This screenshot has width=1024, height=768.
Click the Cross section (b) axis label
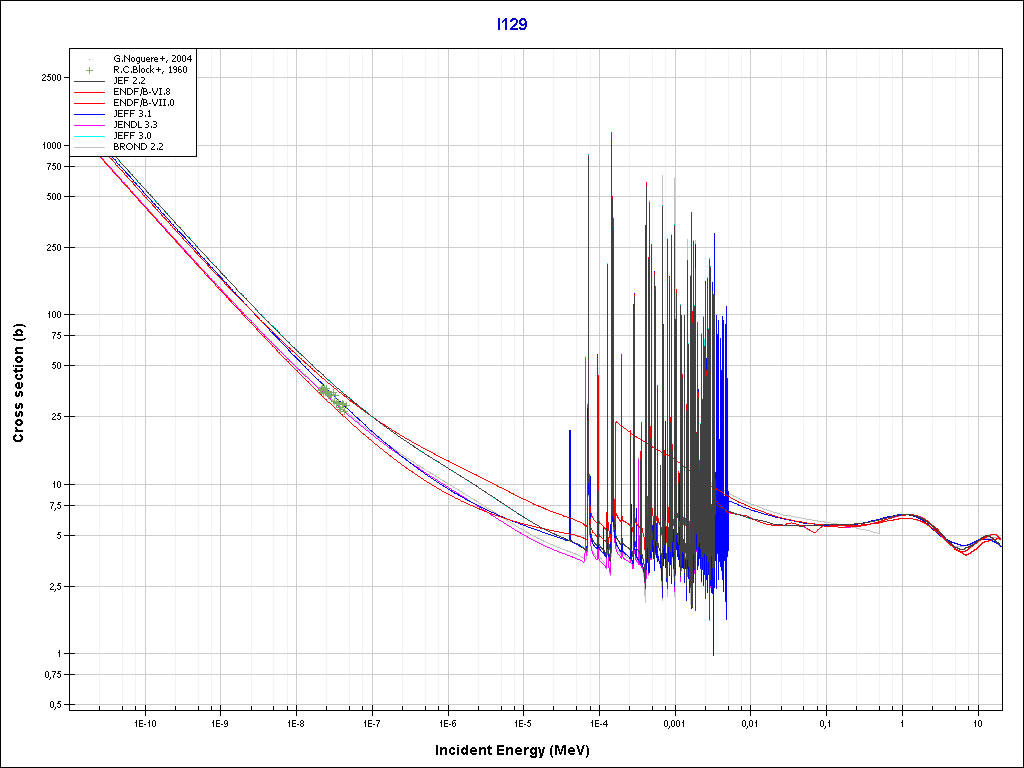18,383
